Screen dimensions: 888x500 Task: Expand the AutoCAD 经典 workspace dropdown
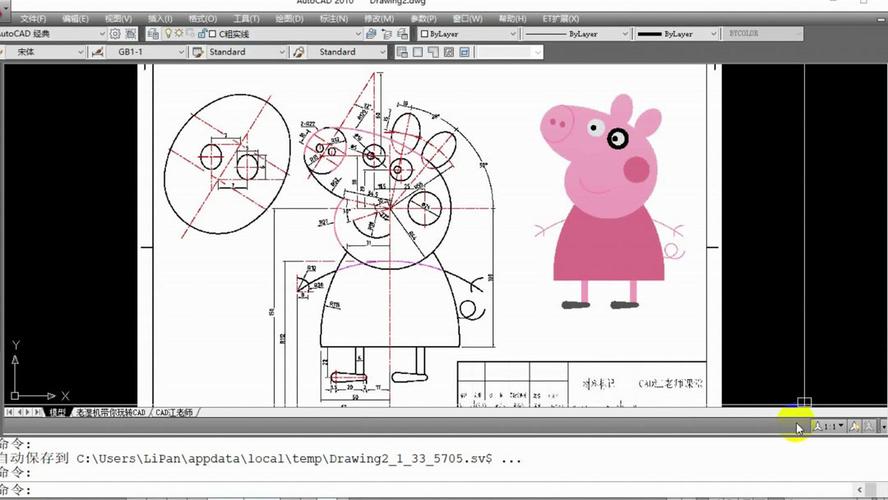click(102, 34)
